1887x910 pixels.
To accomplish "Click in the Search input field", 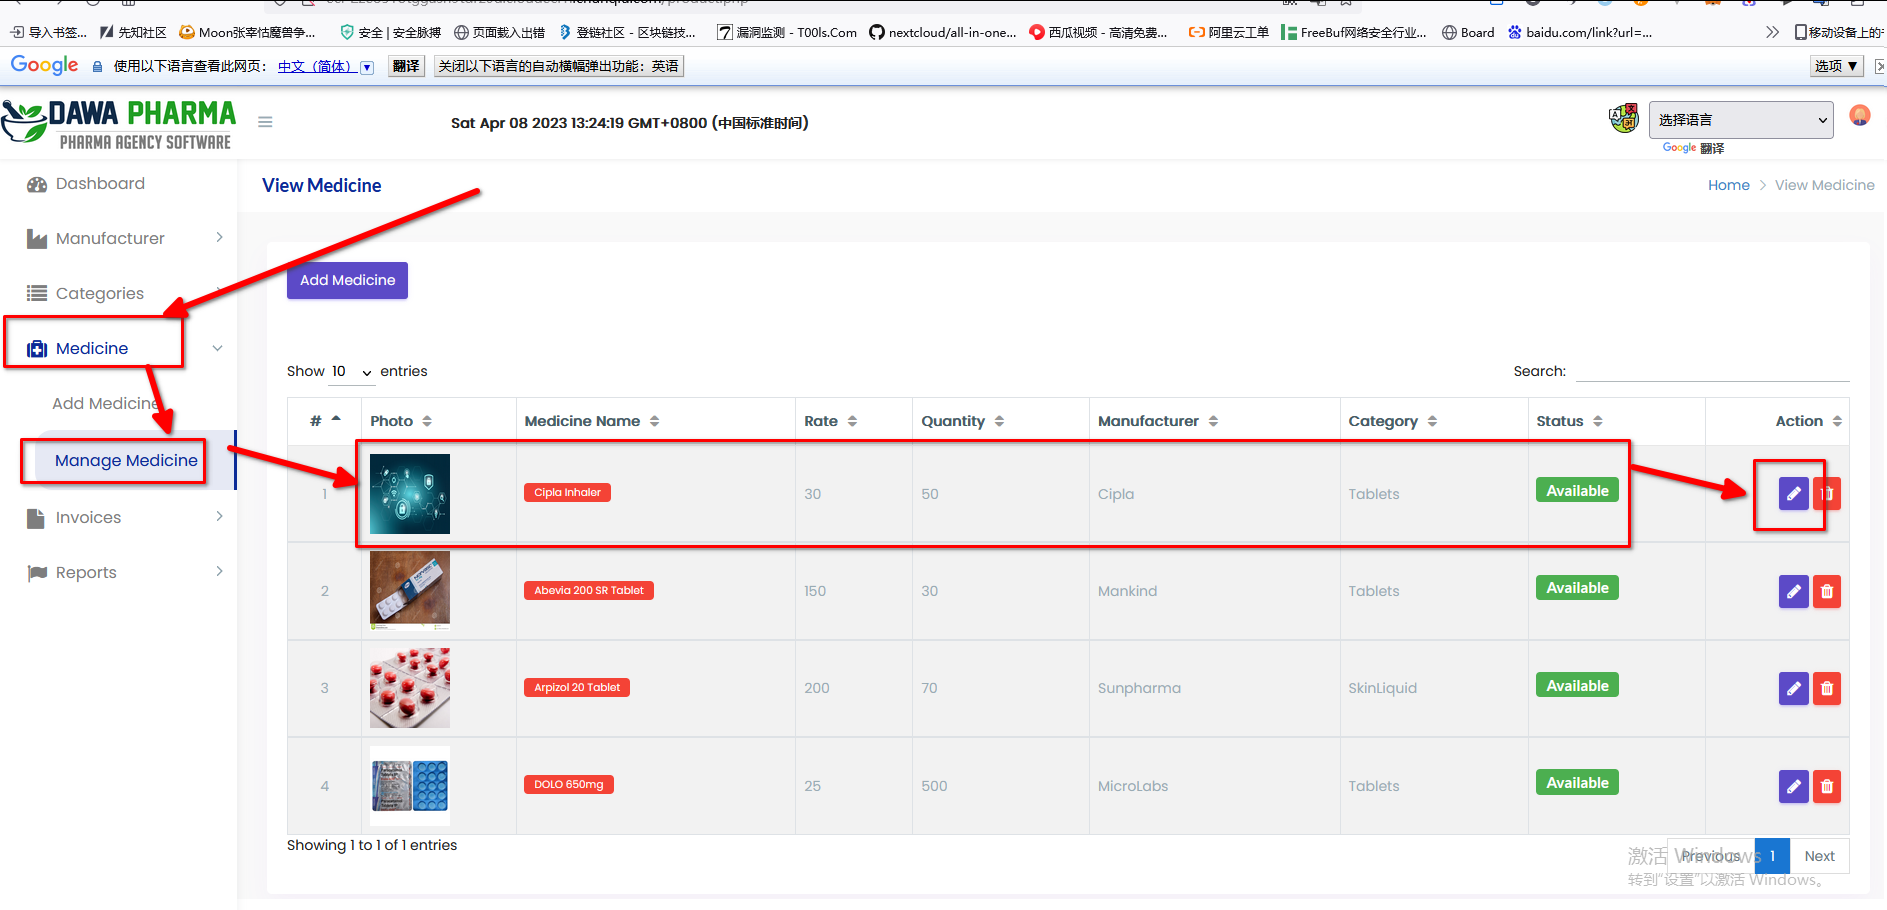I will pos(1712,372).
